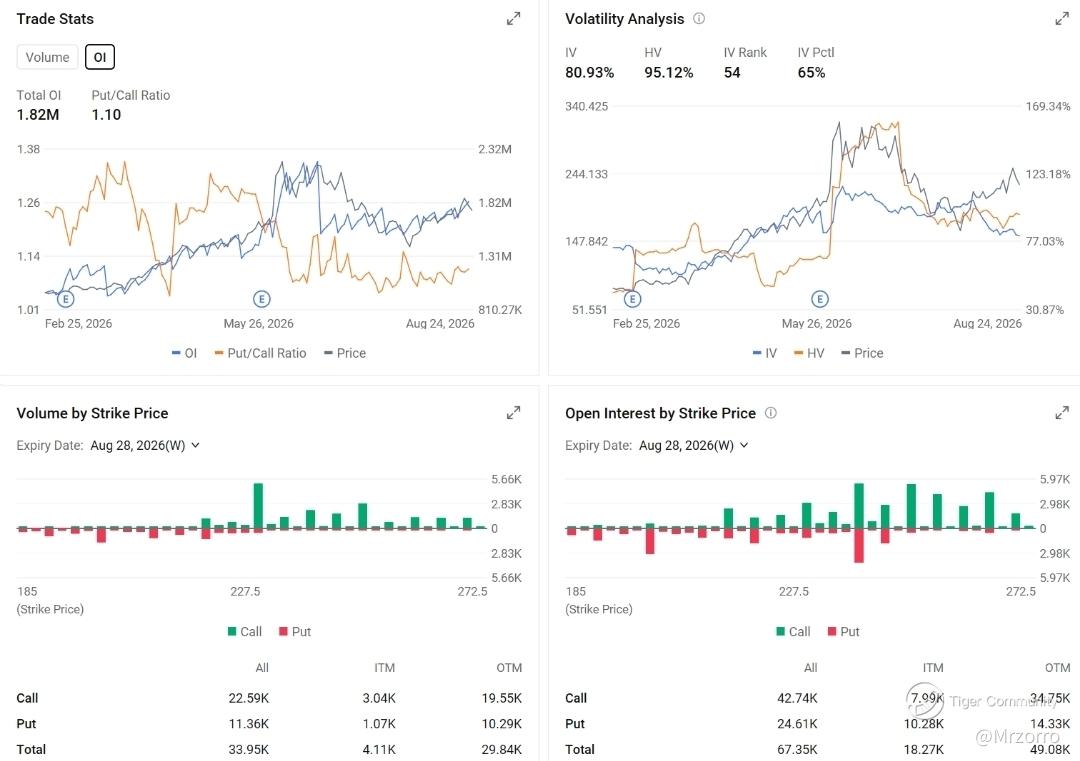The image size is (1080, 761).
Task: Click the Total ITM volume value 4.11K
Action: coord(379,749)
